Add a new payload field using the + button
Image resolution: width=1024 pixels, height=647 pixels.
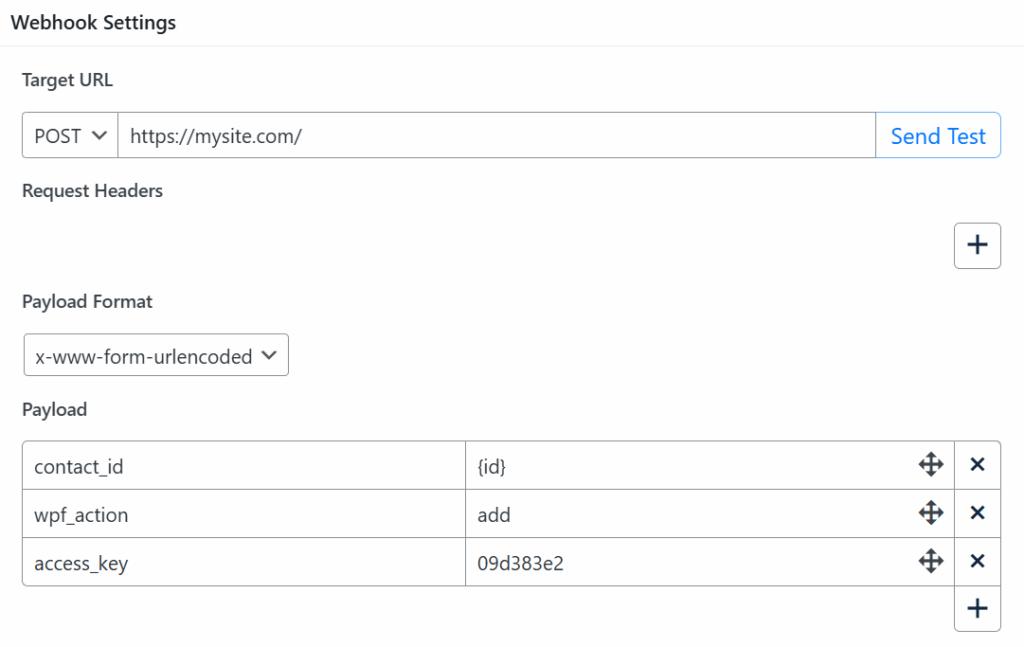[x=977, y=608]
